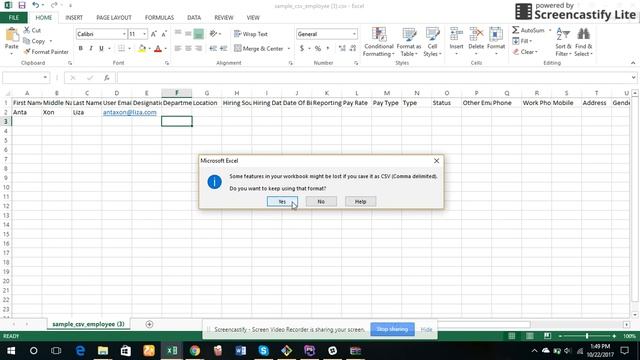This screenshot has height=360, width=640.
Task: Click the Insert Function fx icon
Action: click(107, 78)
